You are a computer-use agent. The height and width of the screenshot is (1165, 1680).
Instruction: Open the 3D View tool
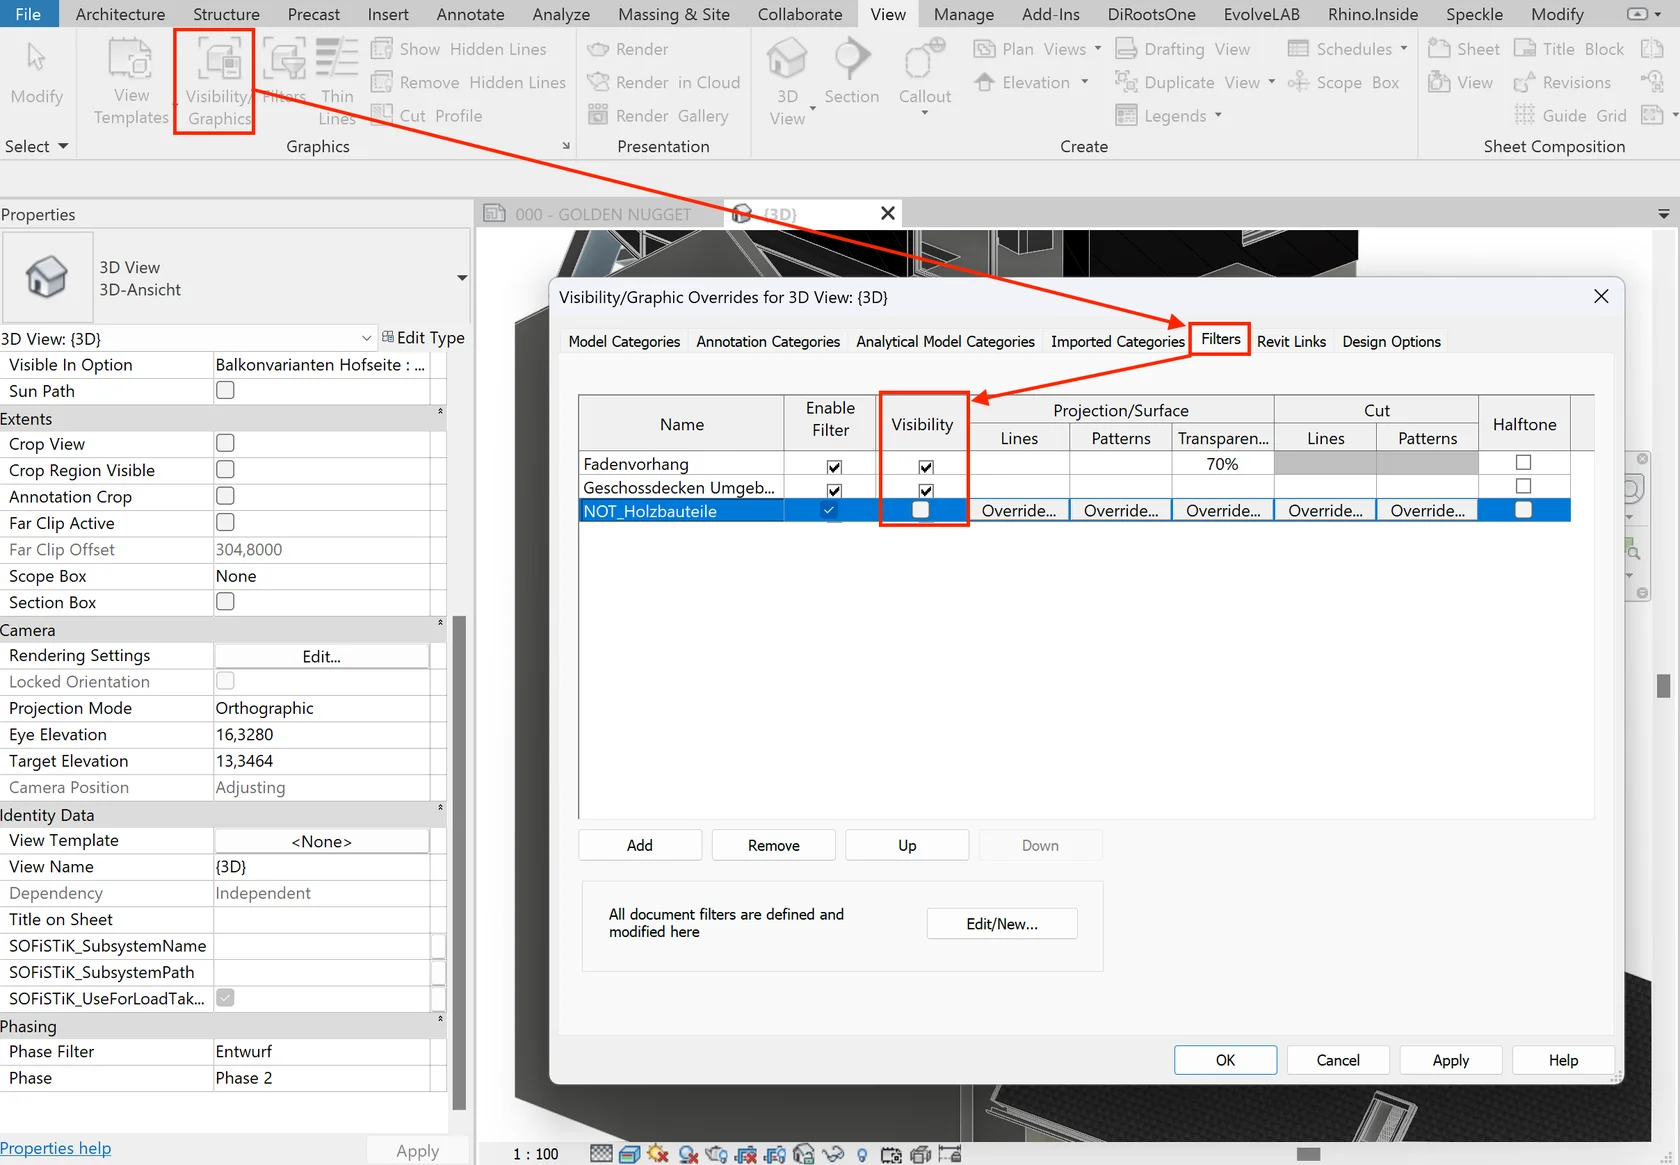[x=787, y=82]
